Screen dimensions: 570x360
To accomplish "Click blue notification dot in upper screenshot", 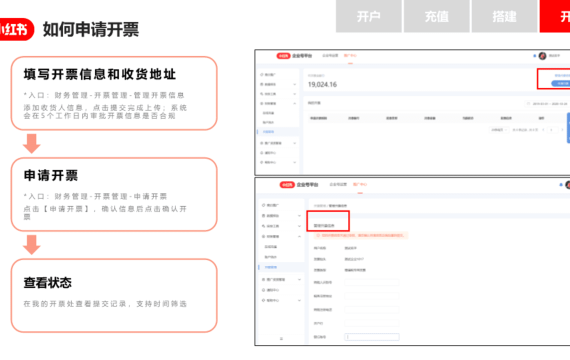I will 534,56.
